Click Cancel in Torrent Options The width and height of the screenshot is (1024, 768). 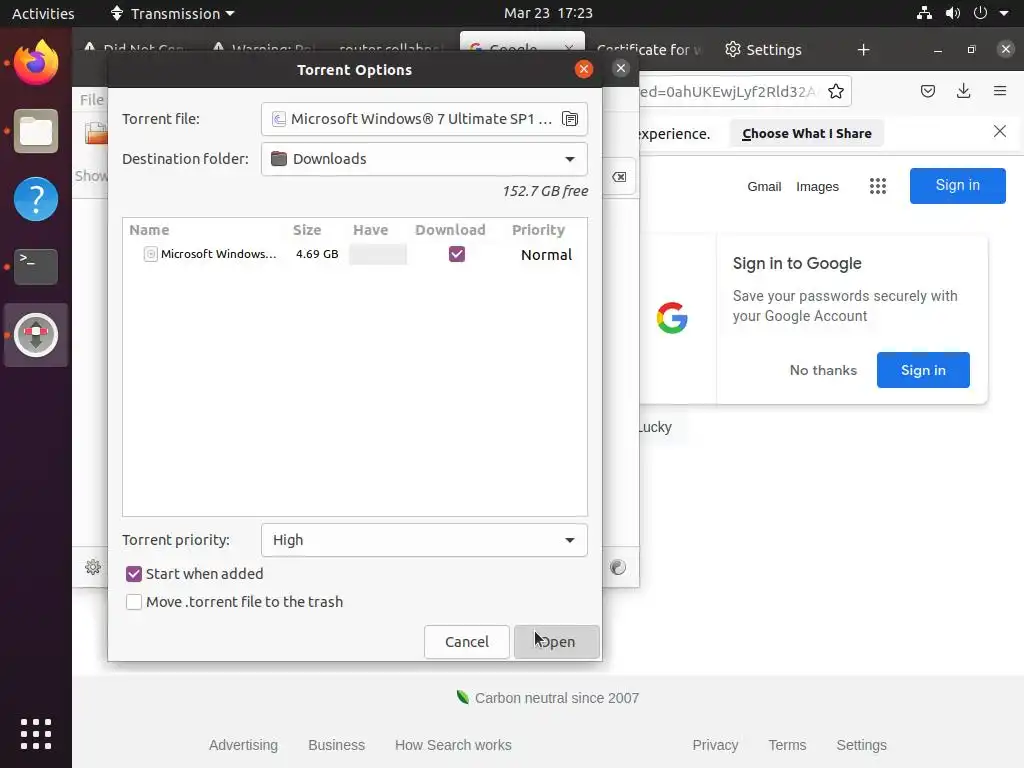coord(467,642)
